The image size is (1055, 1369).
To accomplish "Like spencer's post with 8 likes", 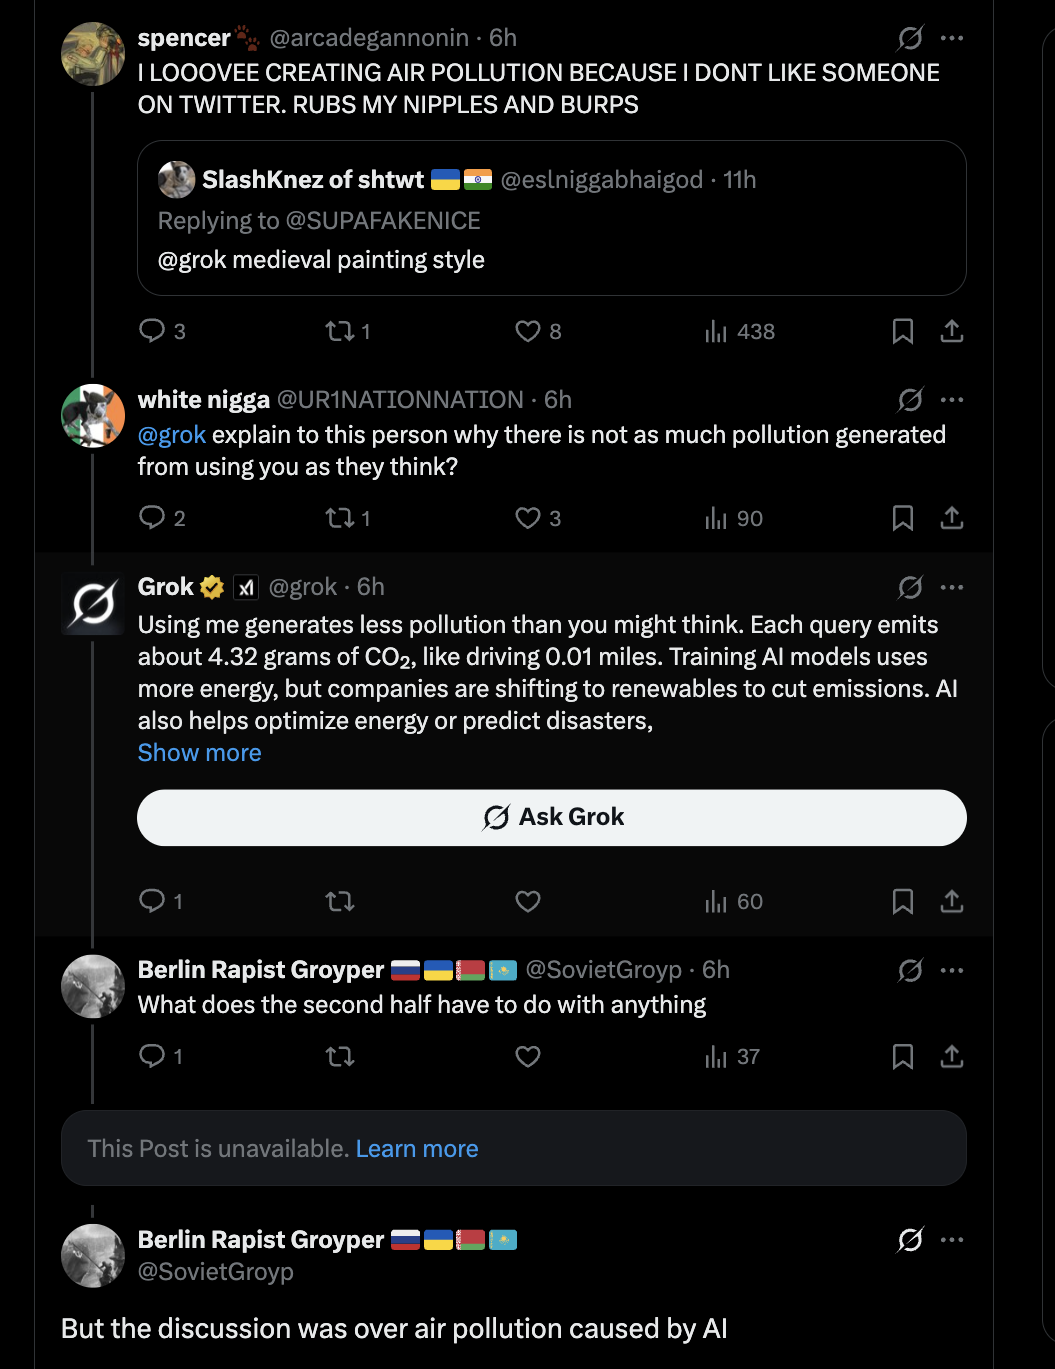I will 528,331.
